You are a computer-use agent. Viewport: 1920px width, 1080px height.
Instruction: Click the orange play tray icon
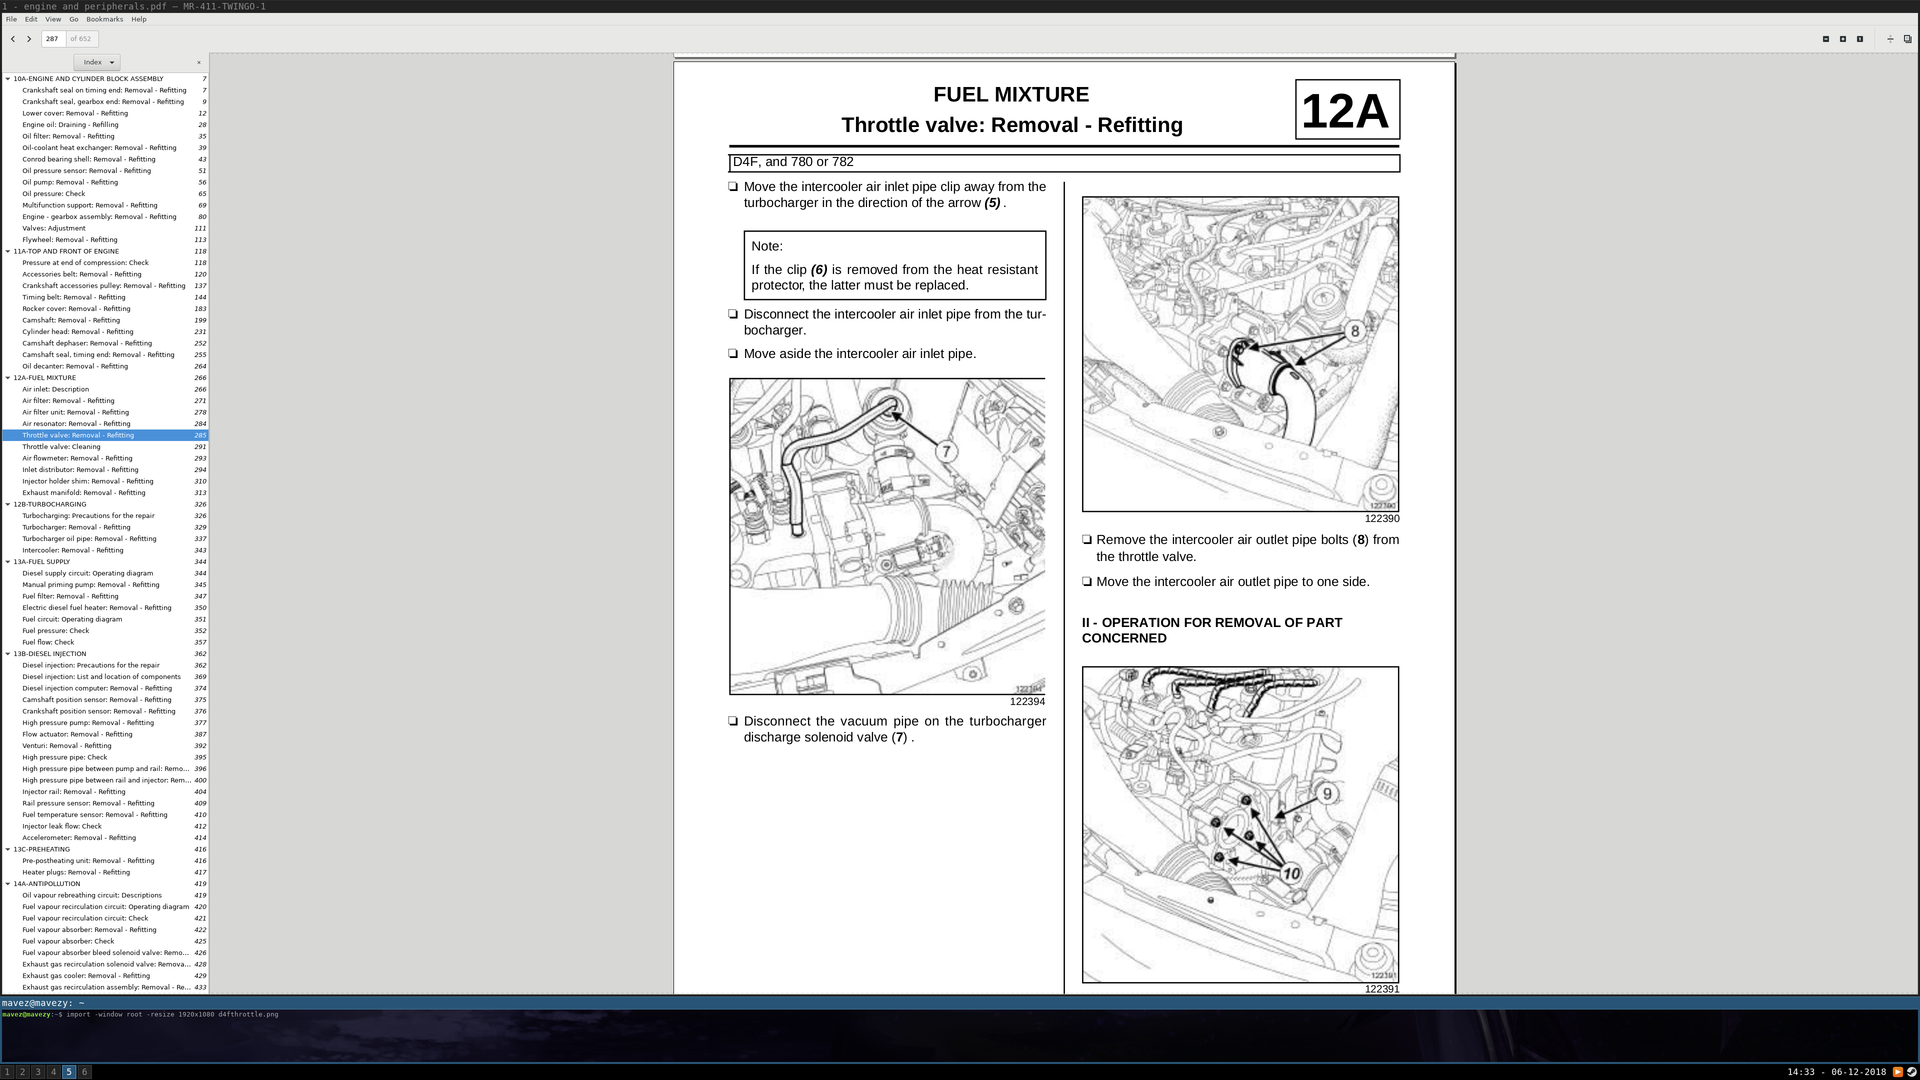(1898, 1072)
